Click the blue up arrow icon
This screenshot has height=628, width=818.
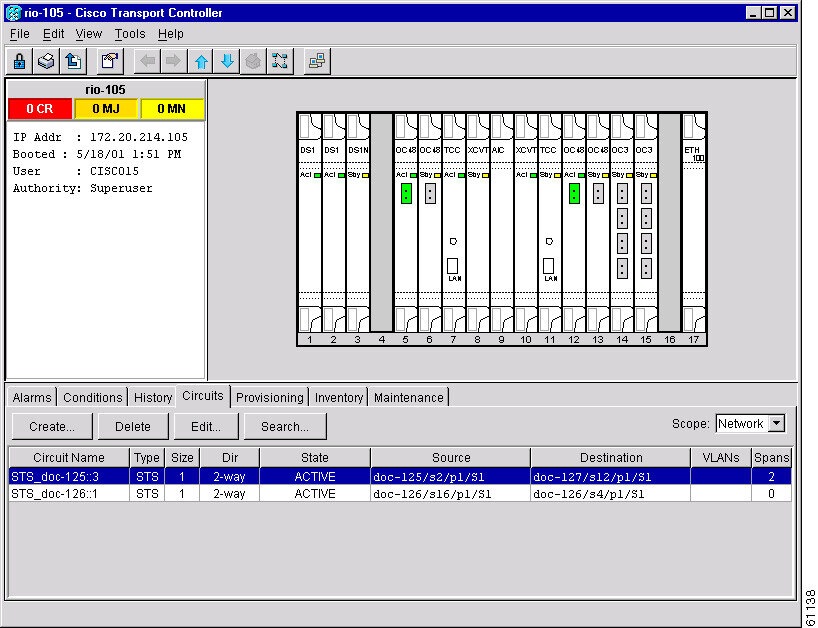201,62
